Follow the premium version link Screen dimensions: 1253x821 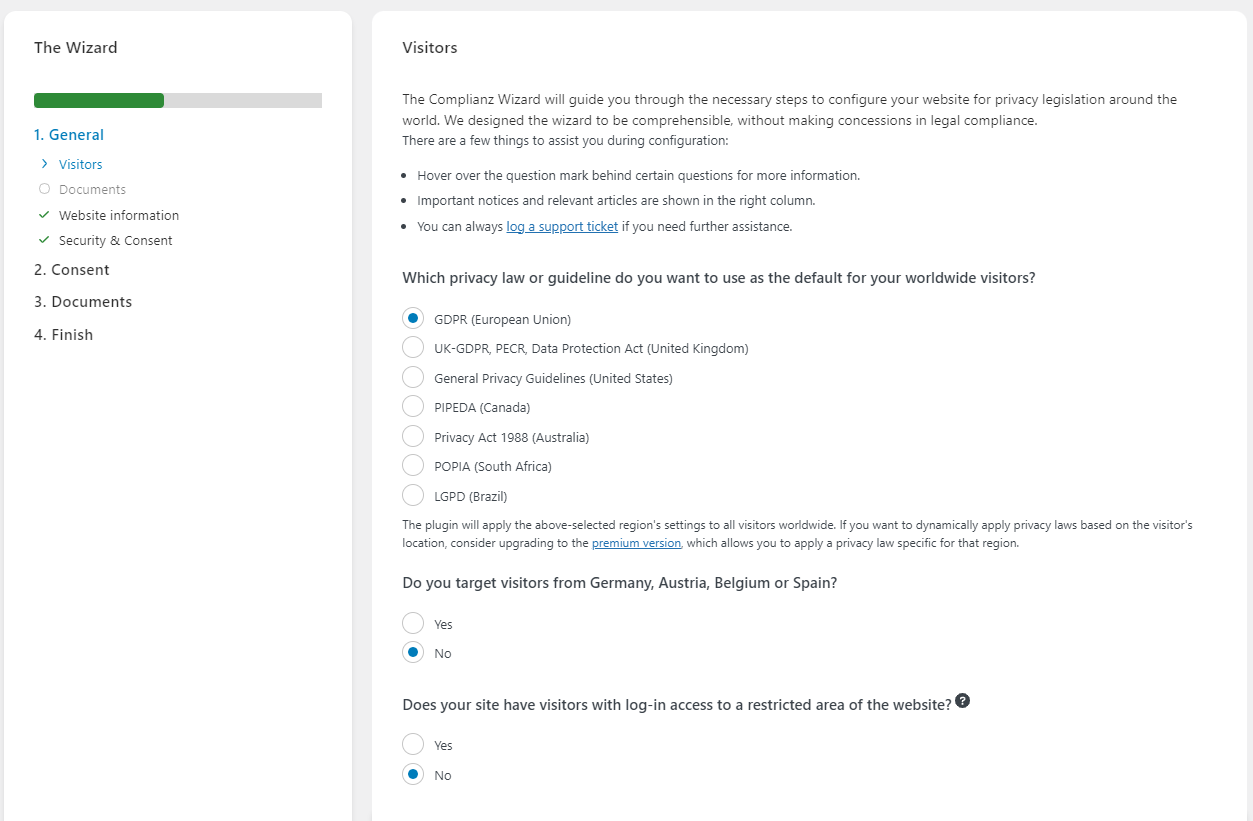click(x=636, y=543)
